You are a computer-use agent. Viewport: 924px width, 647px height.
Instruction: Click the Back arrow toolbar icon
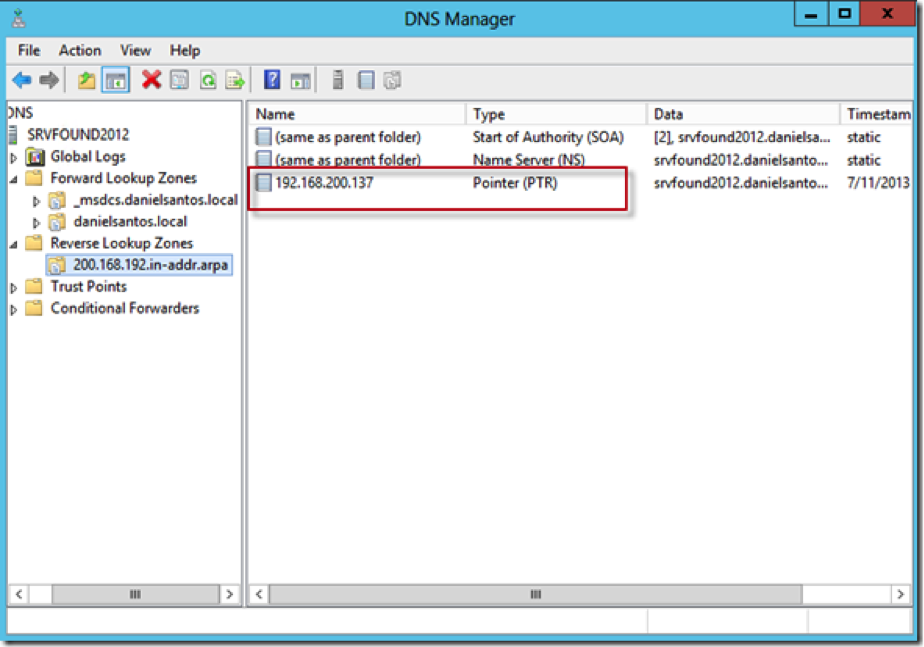(x=22, y=80)
